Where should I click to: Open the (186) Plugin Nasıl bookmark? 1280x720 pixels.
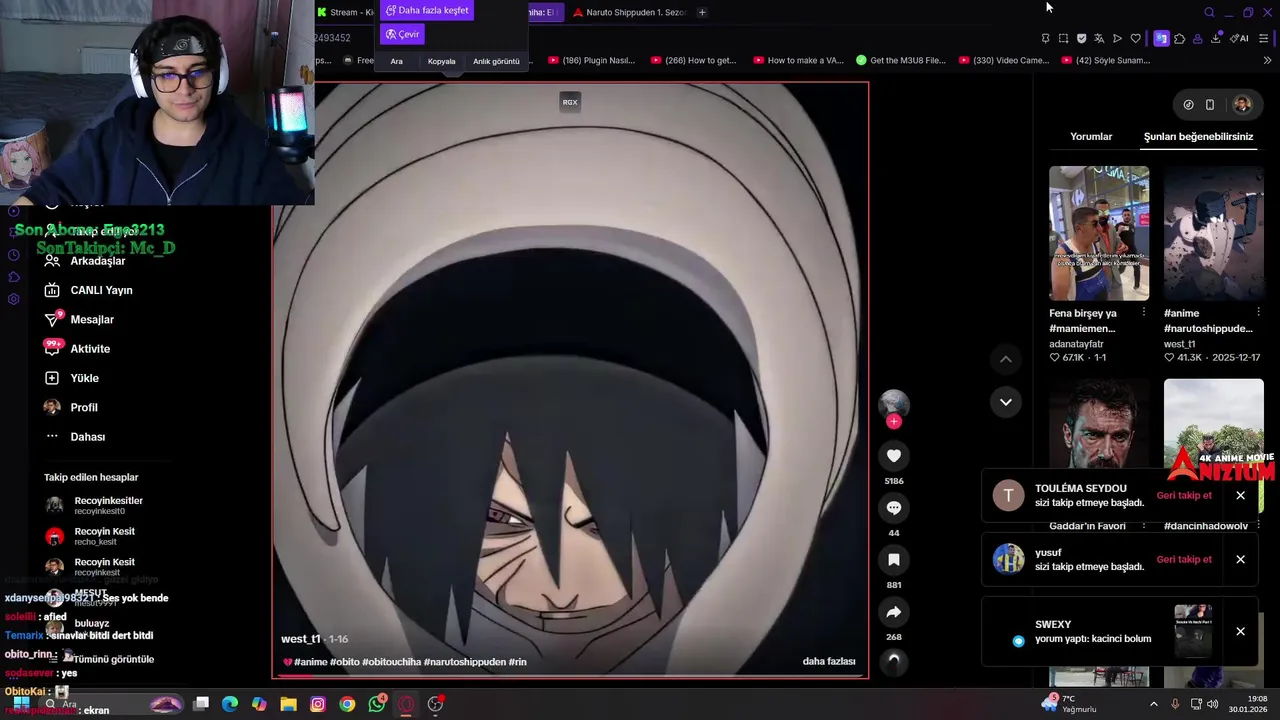tap(591, 60)
